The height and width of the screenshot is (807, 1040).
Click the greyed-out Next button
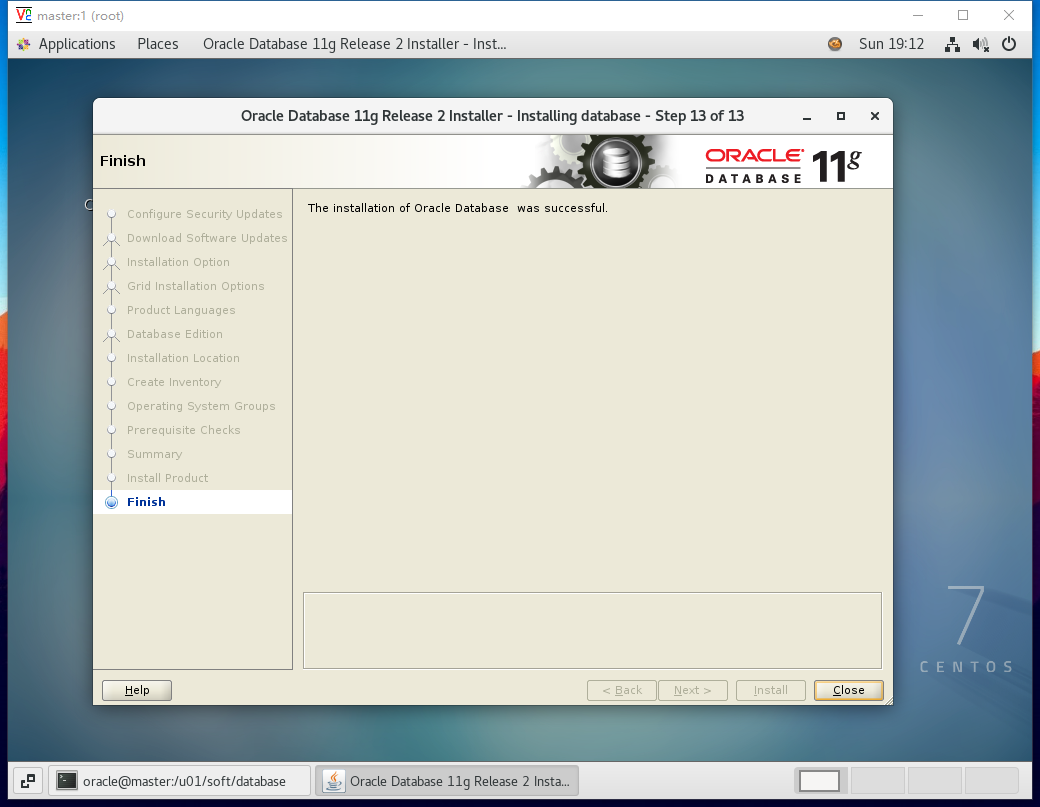pos(692,690)
